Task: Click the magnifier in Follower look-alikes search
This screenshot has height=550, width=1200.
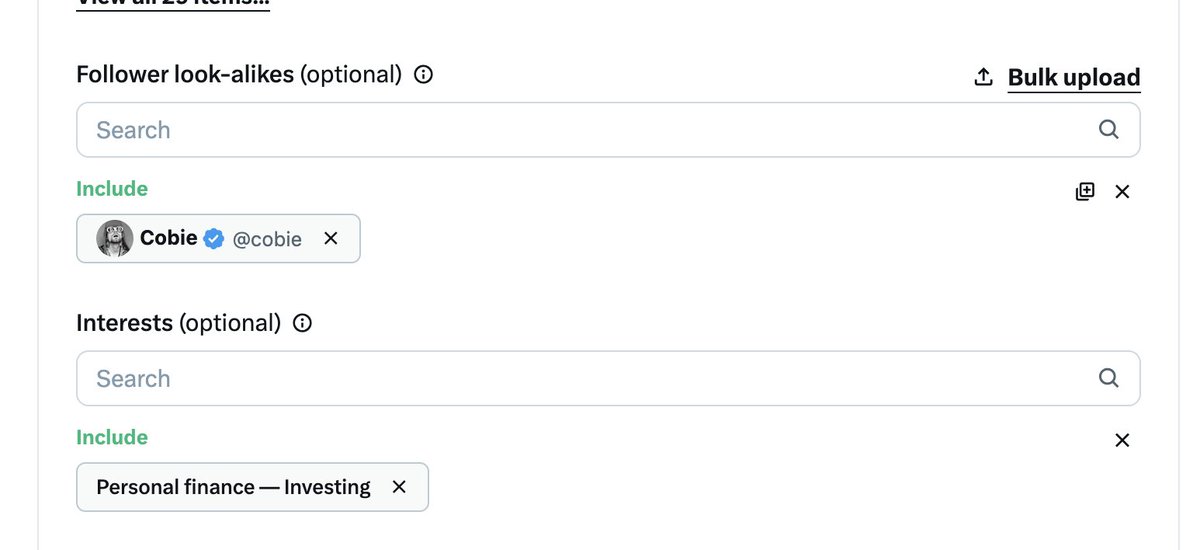Action: (x=1108, y=129)
